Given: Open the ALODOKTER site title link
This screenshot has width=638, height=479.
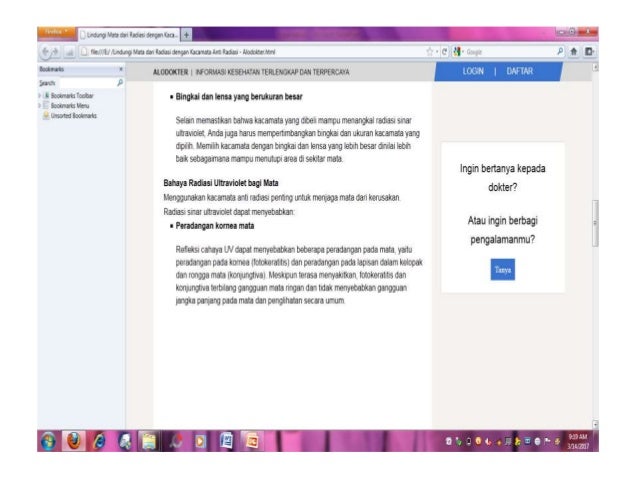Looking at the screenshot, I should tap(170, 72).
